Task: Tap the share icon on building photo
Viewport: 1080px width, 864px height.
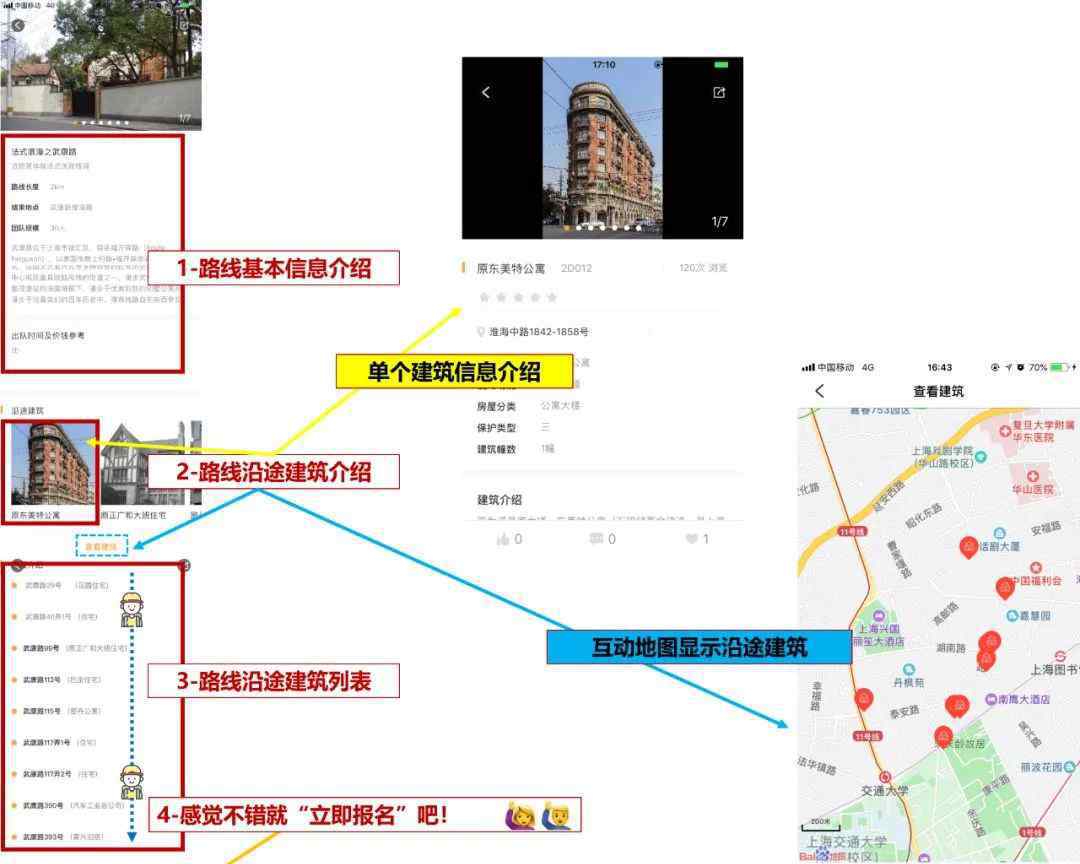Action: tap(719, 92)
